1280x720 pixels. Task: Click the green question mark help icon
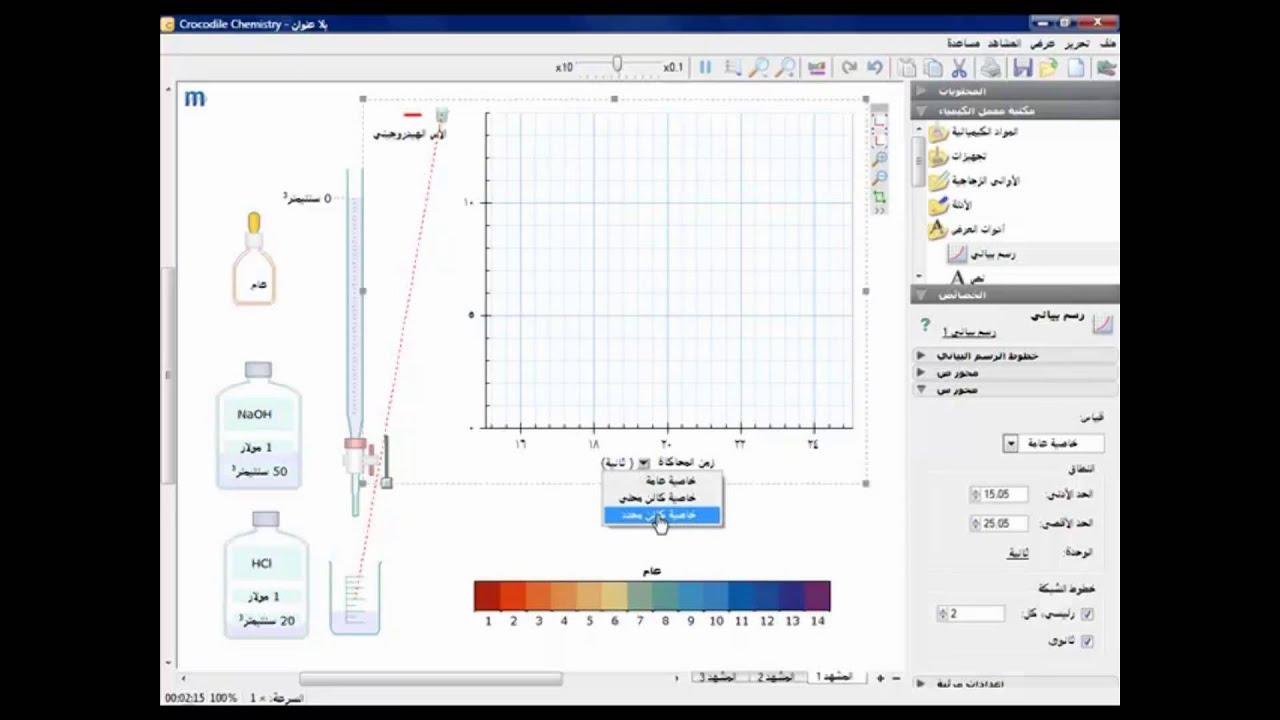[925, 324]
